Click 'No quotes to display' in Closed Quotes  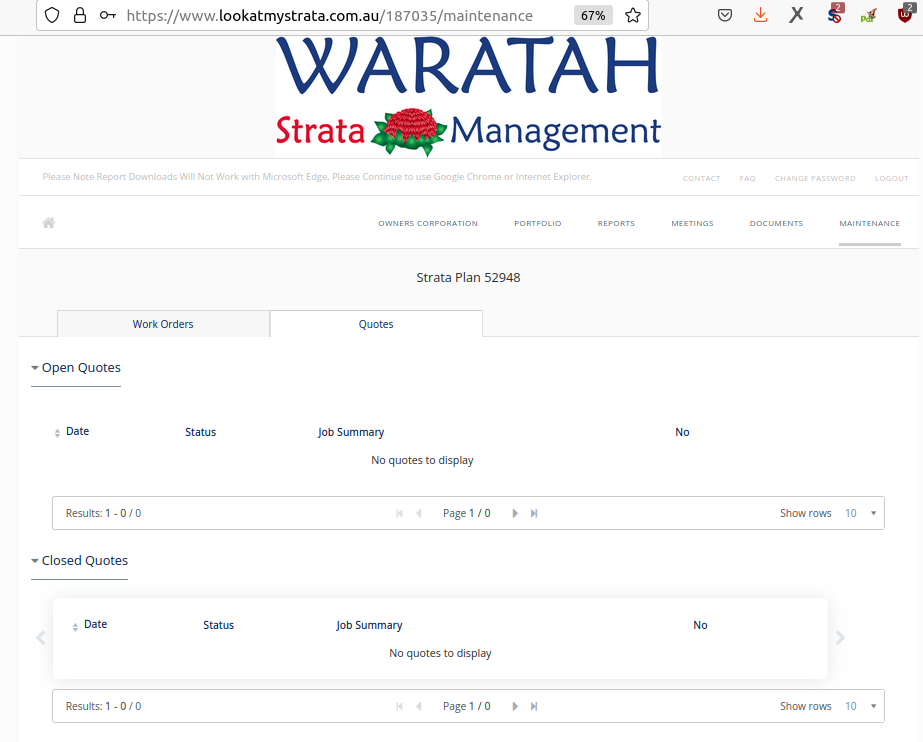point(440,653)
